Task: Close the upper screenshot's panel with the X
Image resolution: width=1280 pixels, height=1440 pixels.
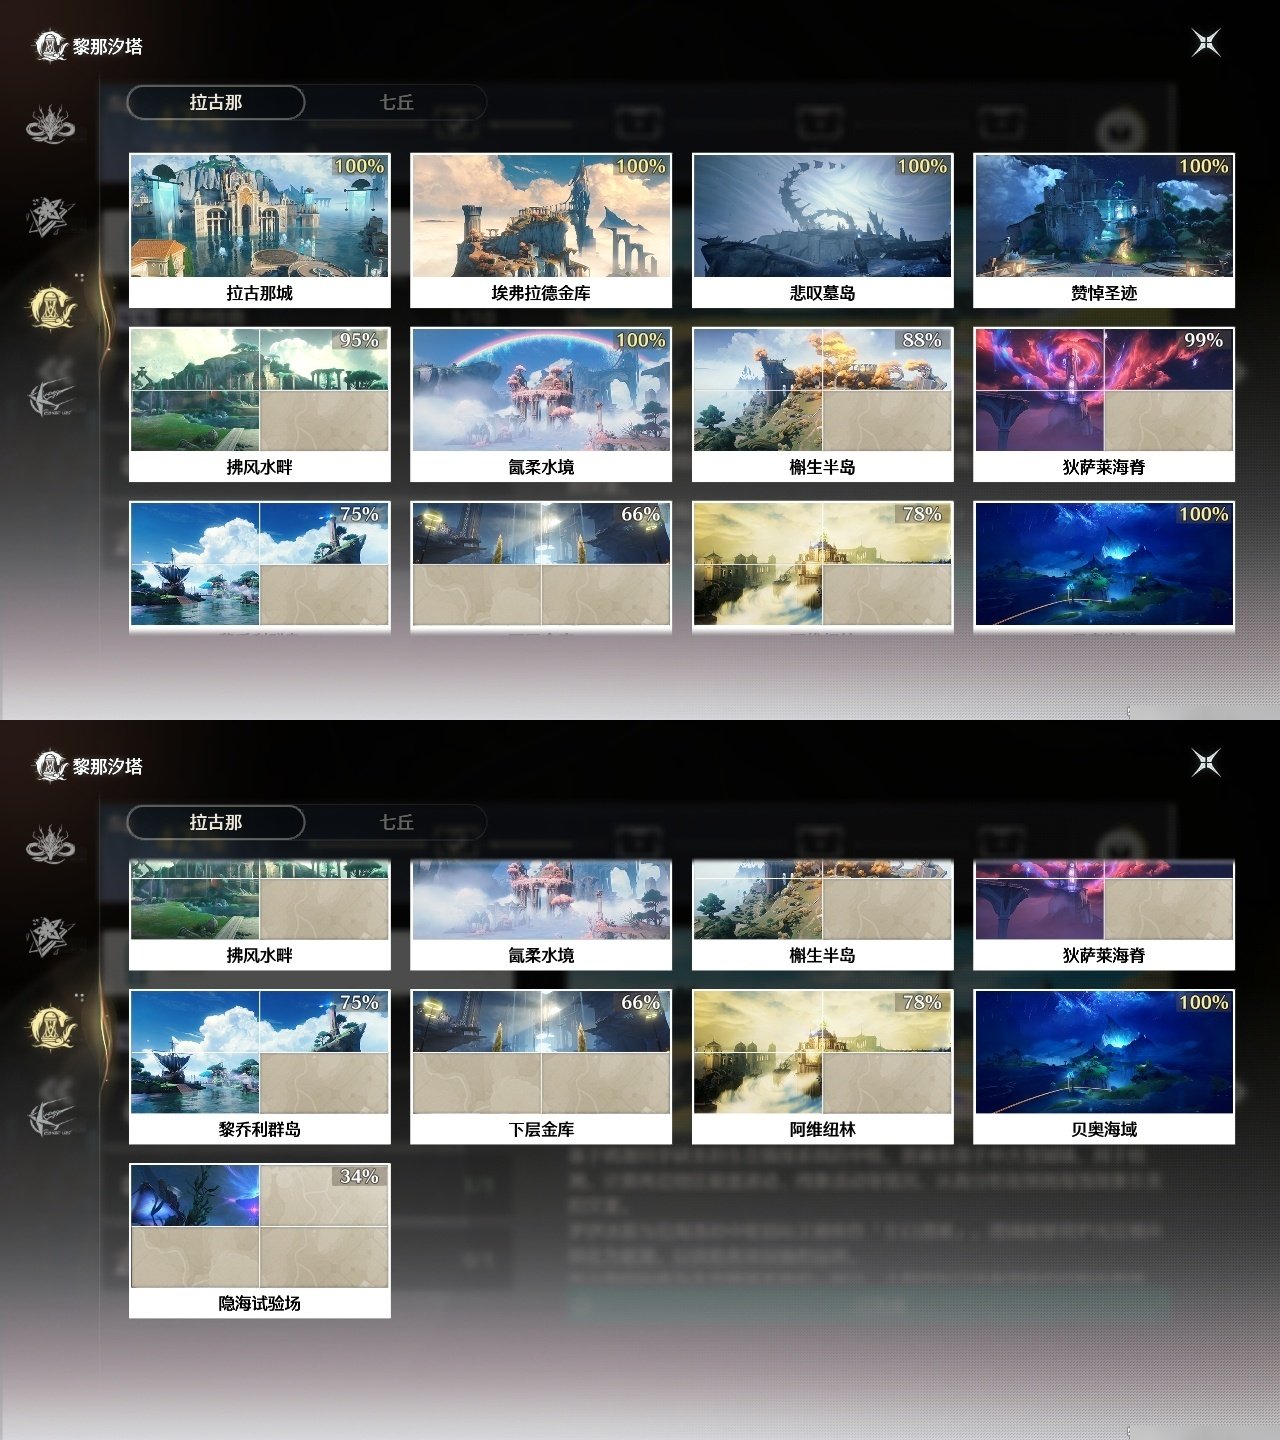Action: (x=1206, y=43)
